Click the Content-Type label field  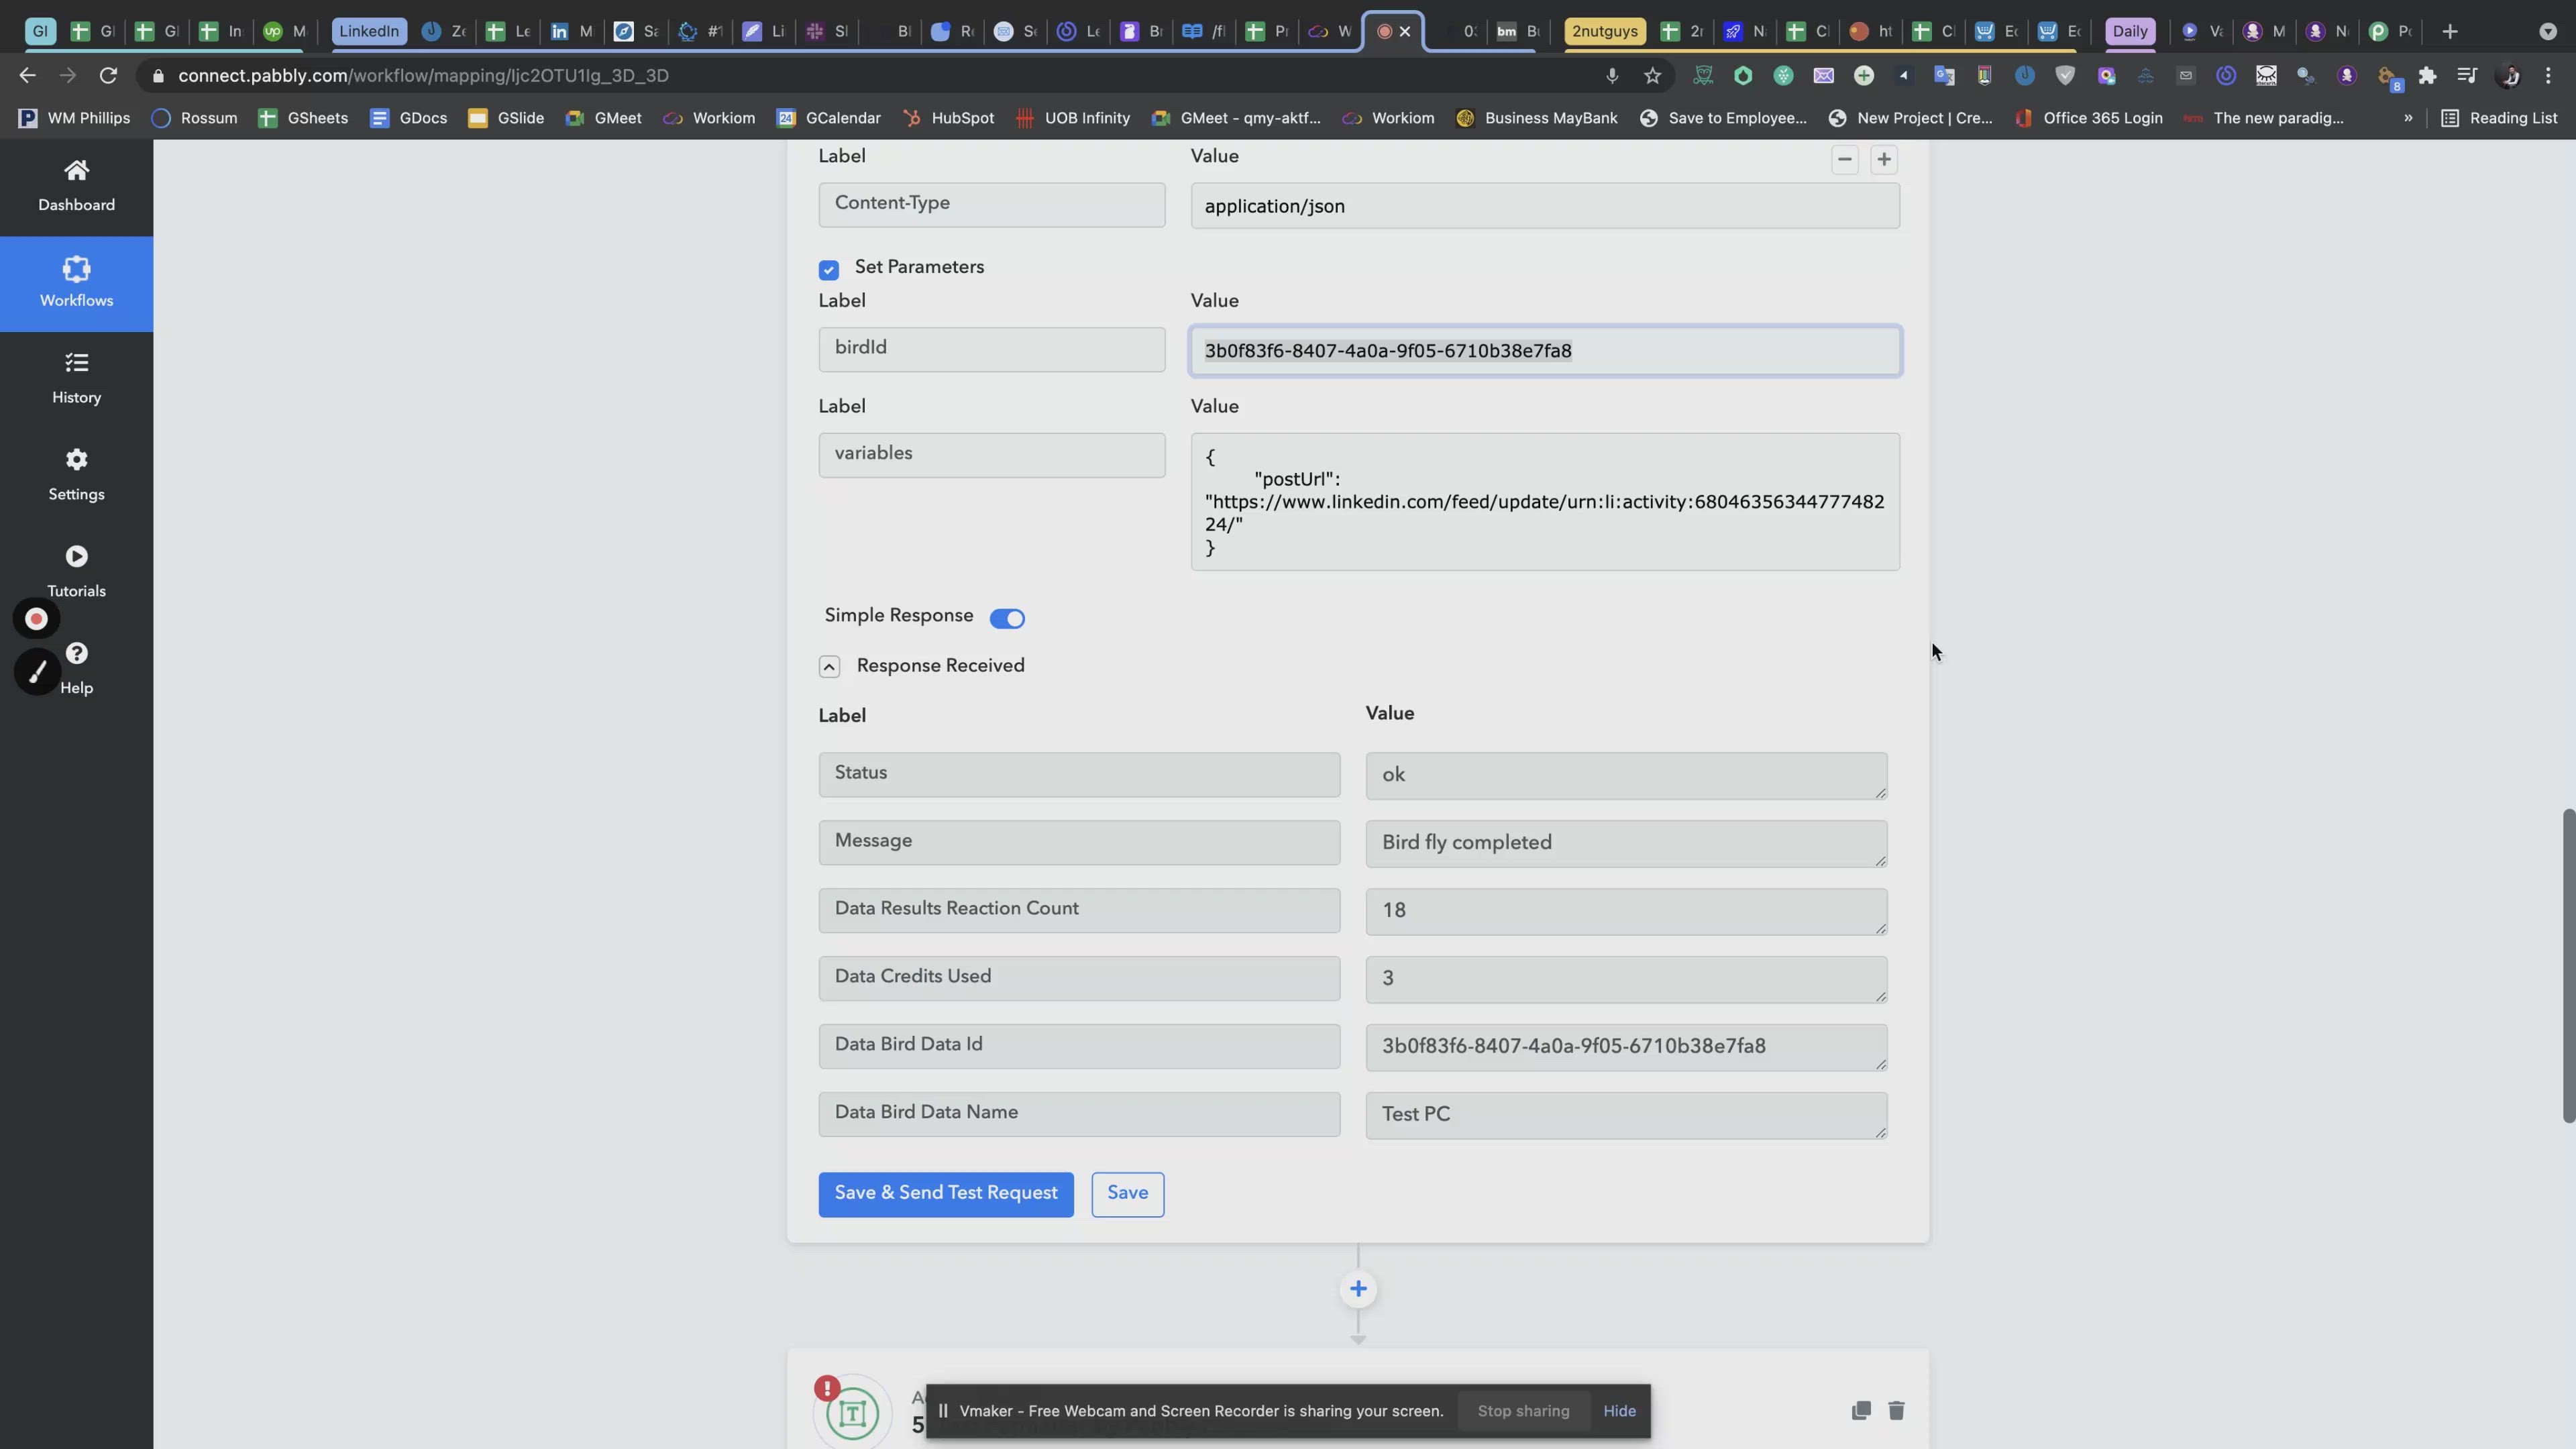click(x=991, y=204)
